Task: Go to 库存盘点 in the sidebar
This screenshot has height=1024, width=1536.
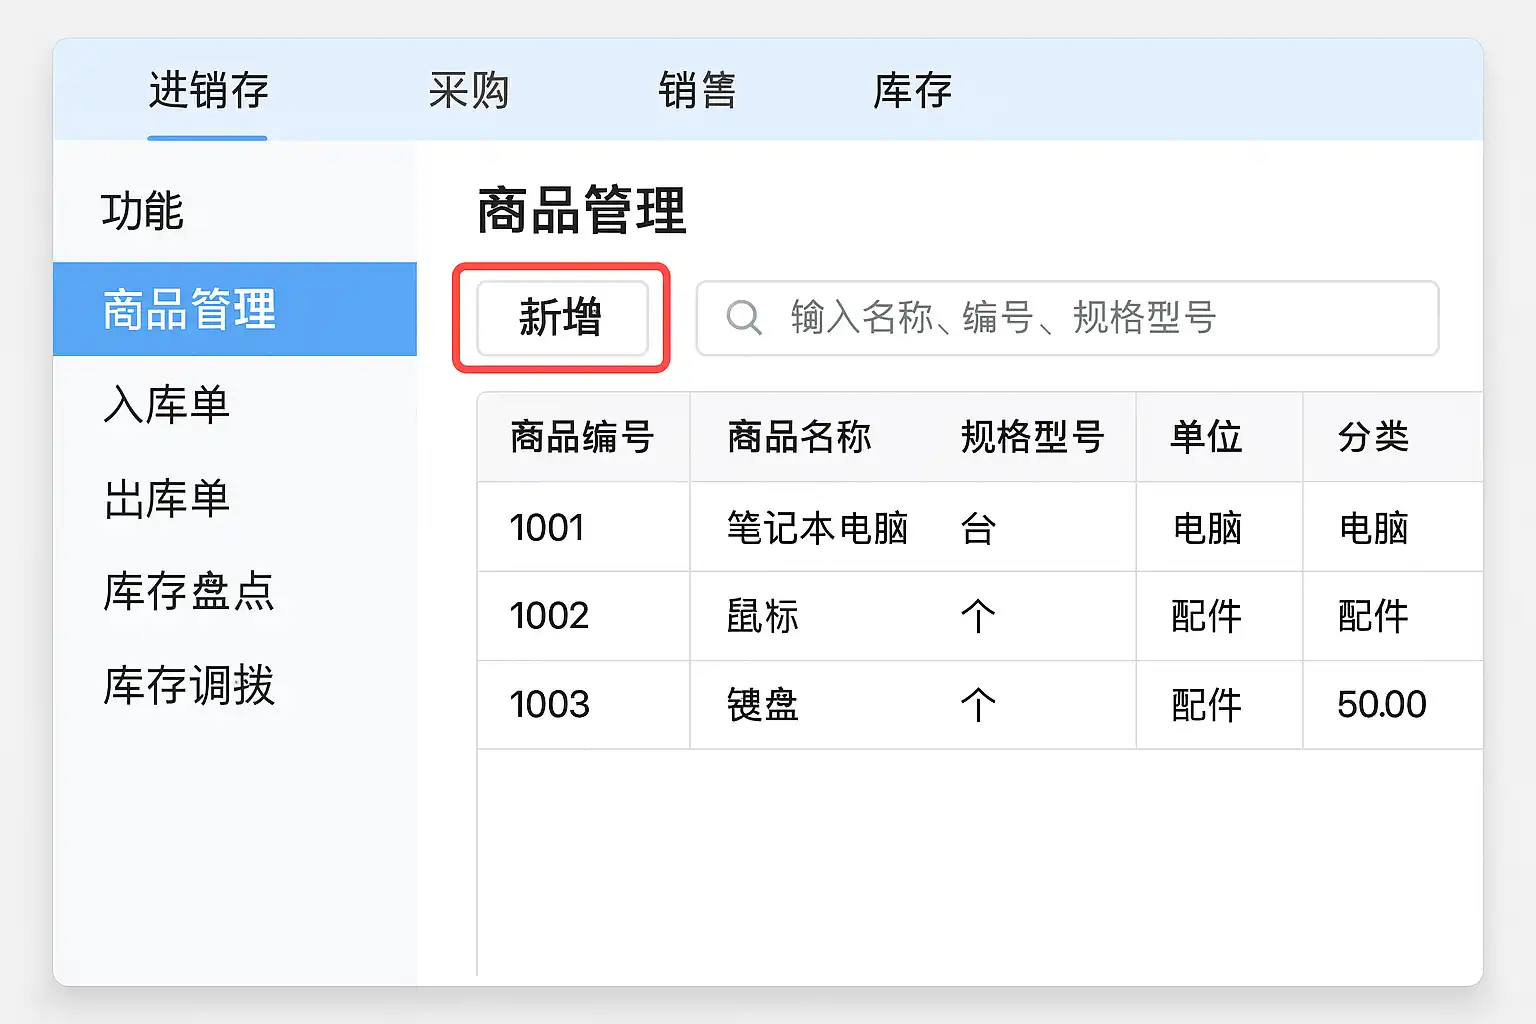Action: pyautogui.click(x=189, y=591)
